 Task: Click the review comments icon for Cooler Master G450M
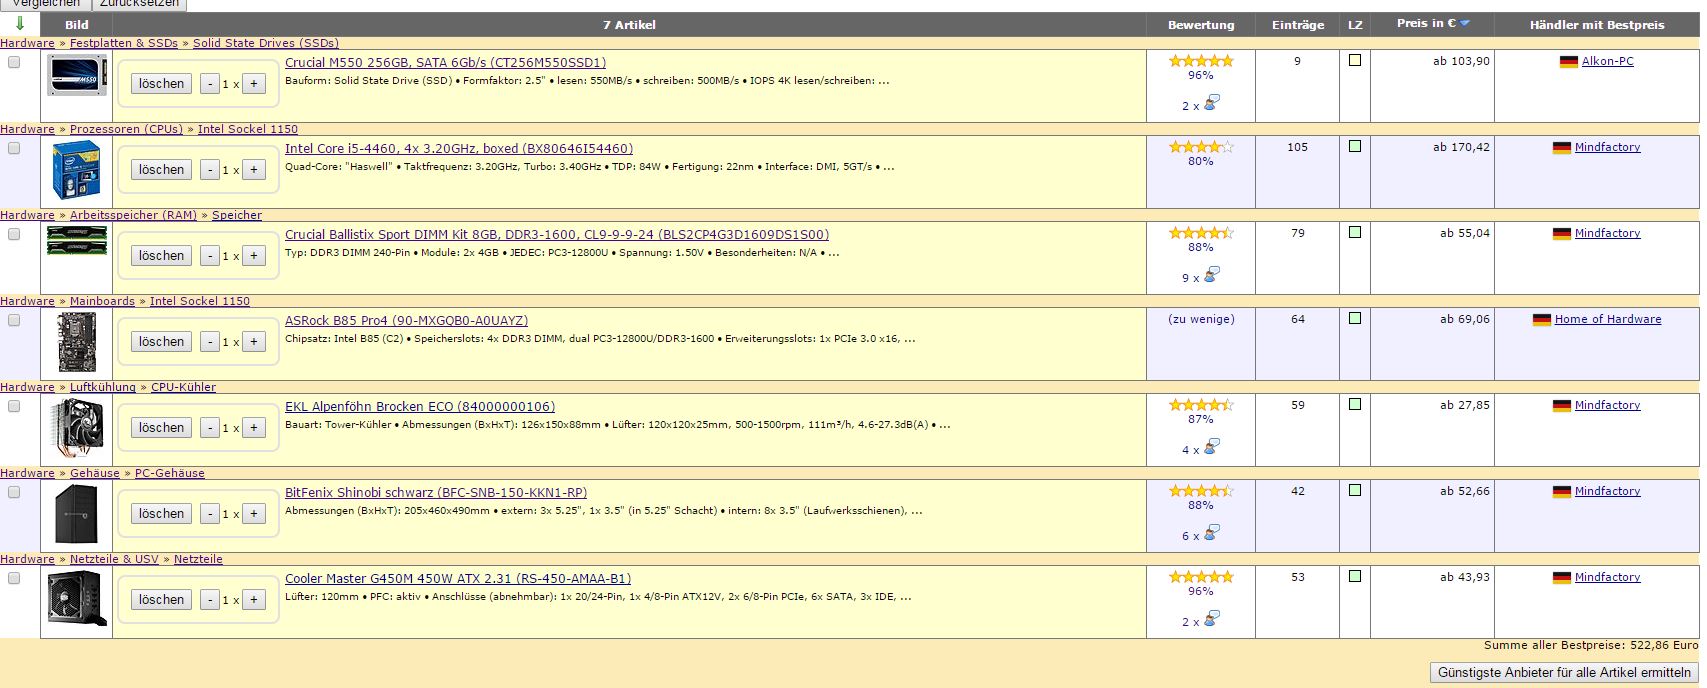click(x=1212, y=619)
